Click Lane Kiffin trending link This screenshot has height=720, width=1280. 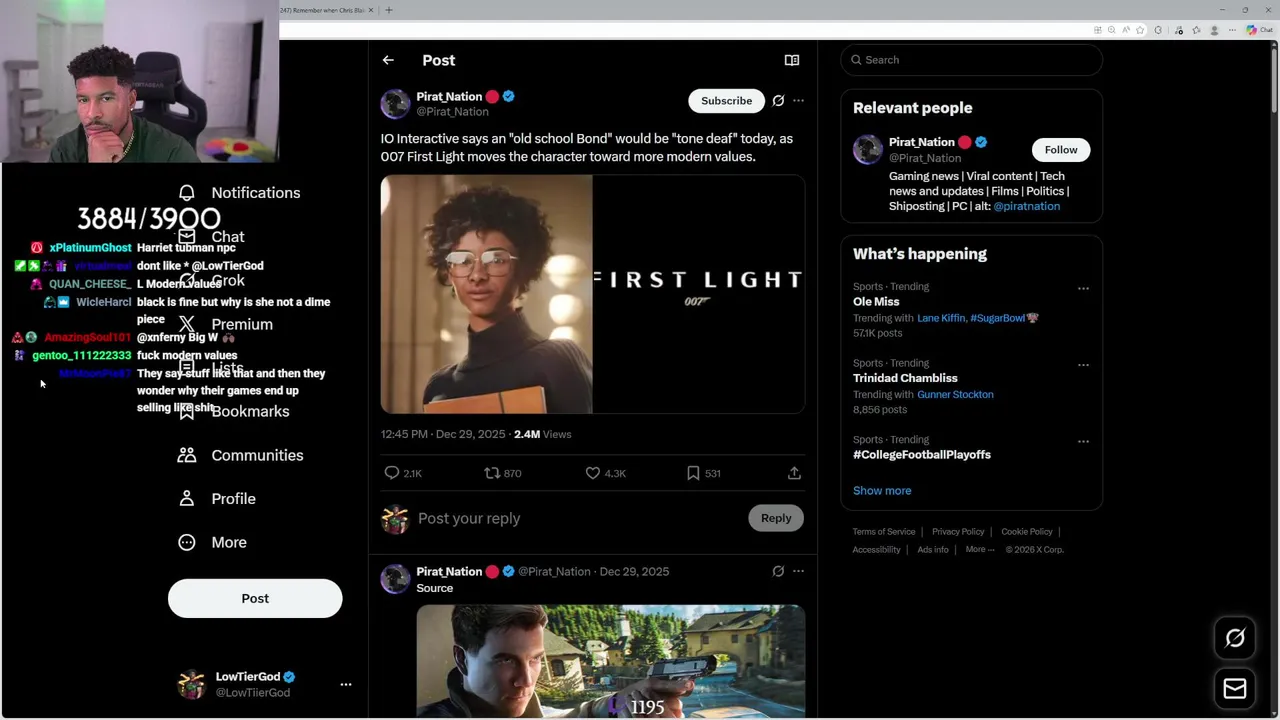point(941,318)
